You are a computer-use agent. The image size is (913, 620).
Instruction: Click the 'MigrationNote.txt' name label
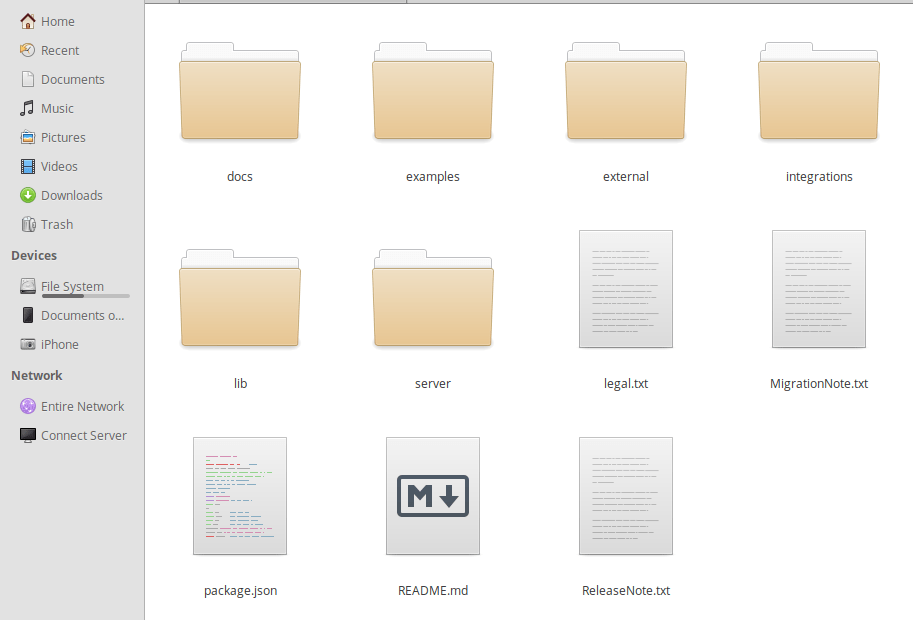tap(819, 383)
